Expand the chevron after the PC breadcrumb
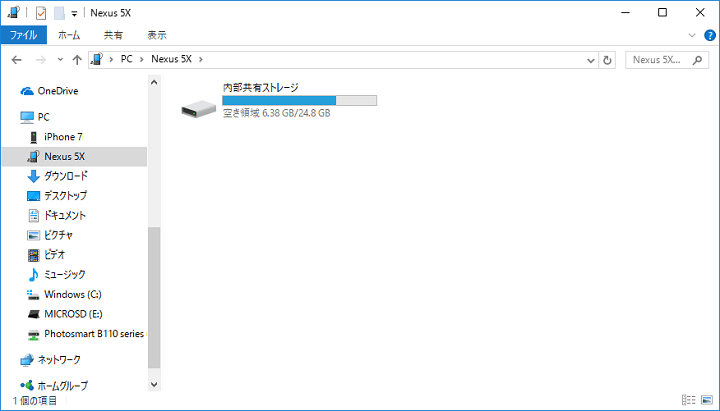 tap(142, 60)
